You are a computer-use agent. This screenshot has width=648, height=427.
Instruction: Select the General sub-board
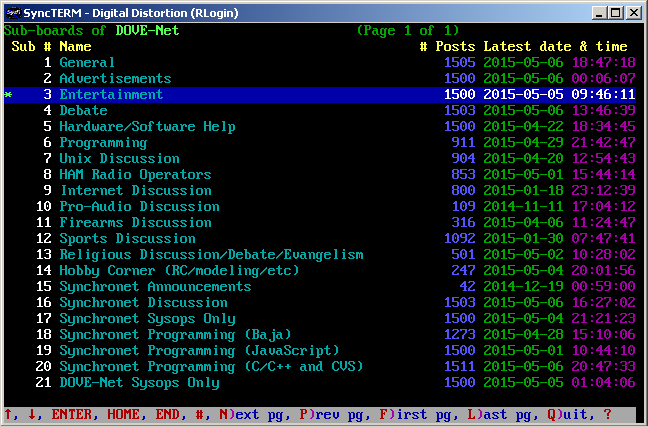[87, 63]
